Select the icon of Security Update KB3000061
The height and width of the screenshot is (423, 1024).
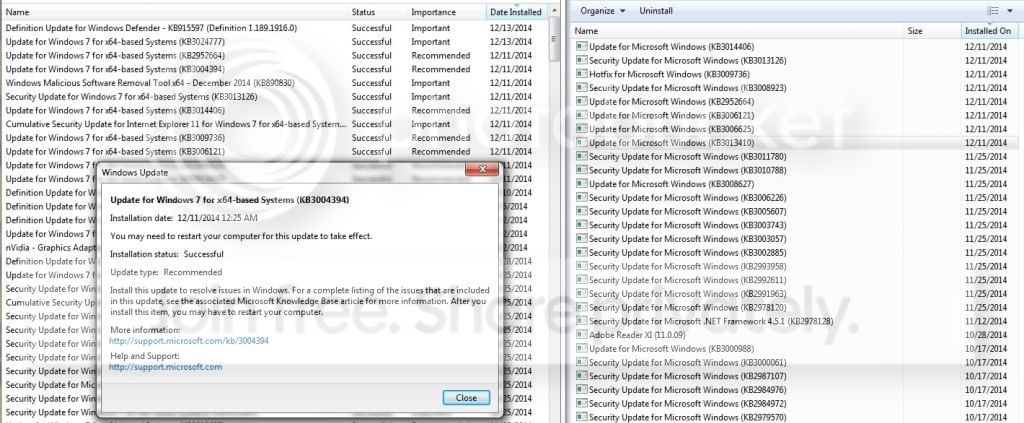[582, 362]
